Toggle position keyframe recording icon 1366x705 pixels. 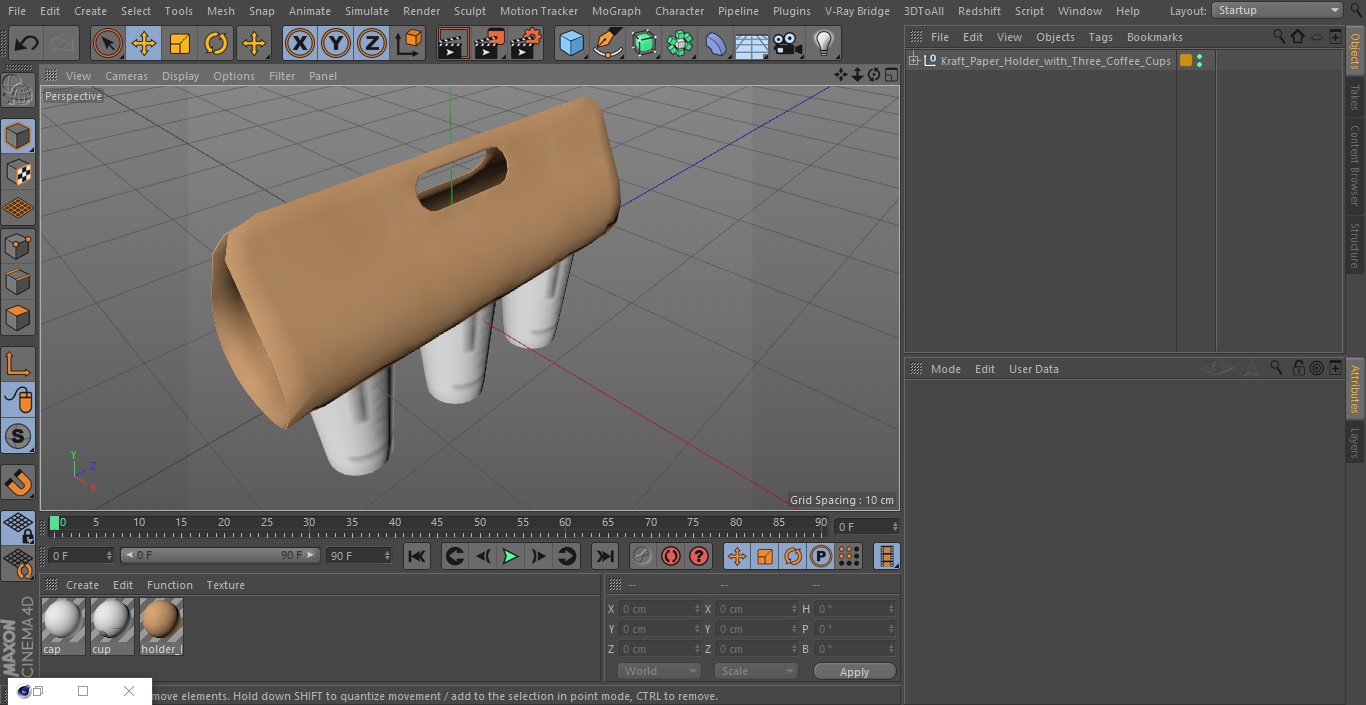coord(737,556)
